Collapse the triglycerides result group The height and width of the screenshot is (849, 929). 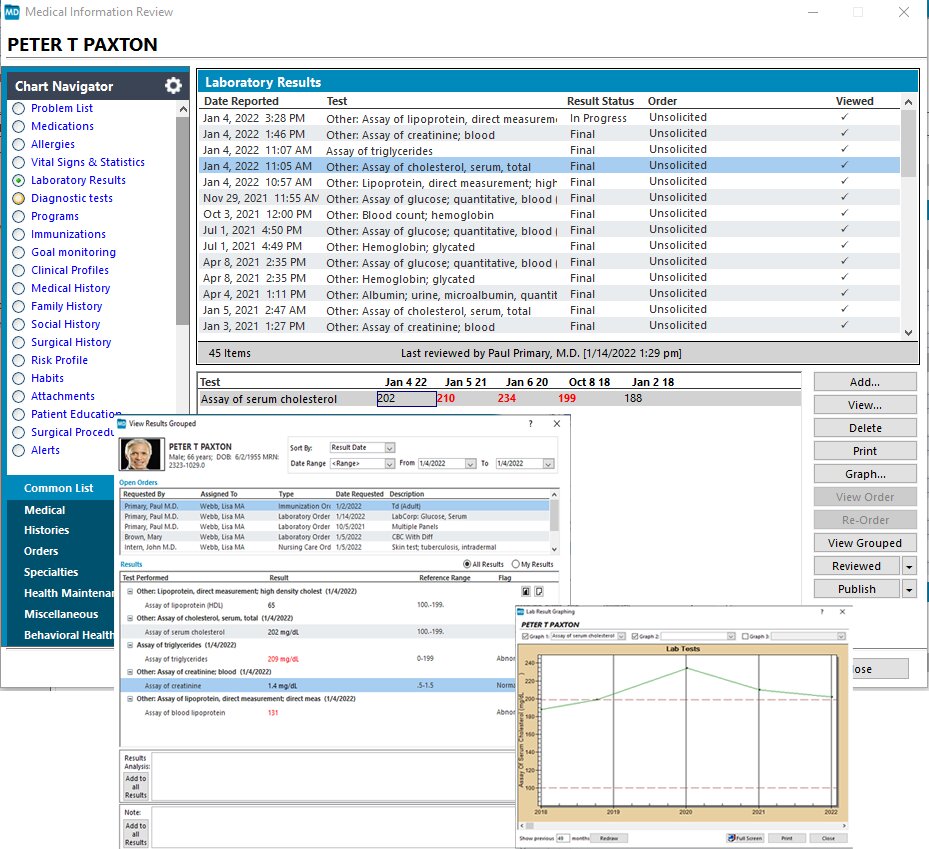tap(127, 645)
